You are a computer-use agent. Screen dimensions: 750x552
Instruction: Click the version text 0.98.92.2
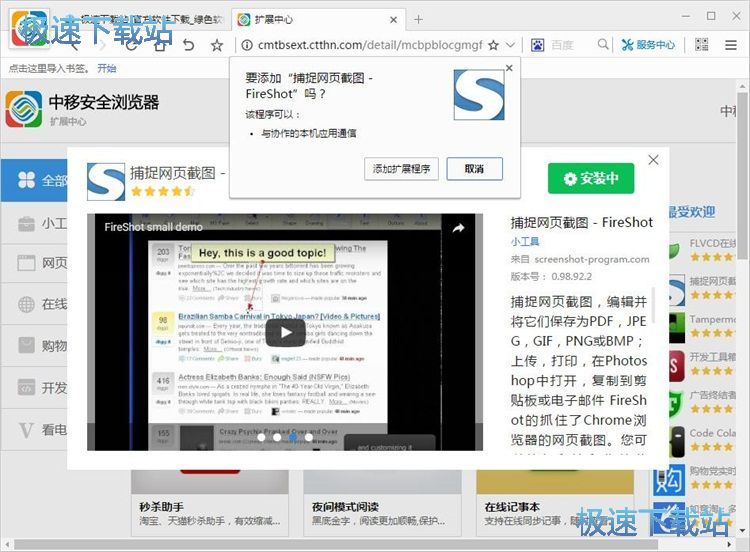[x=571, y=276]
